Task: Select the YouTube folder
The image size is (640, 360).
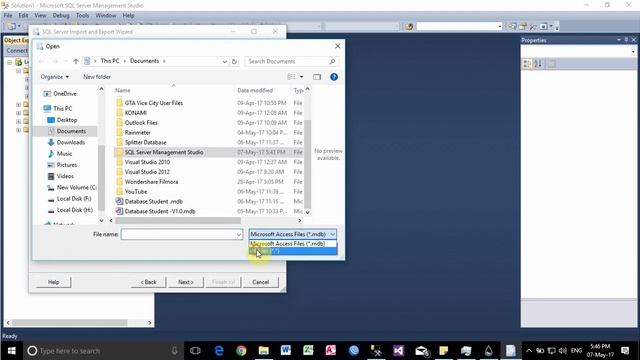Action: point(136,191)
